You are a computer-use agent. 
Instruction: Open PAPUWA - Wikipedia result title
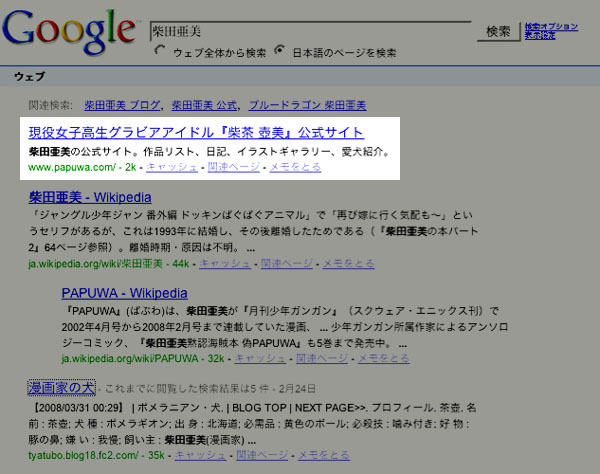click(124, 293)
